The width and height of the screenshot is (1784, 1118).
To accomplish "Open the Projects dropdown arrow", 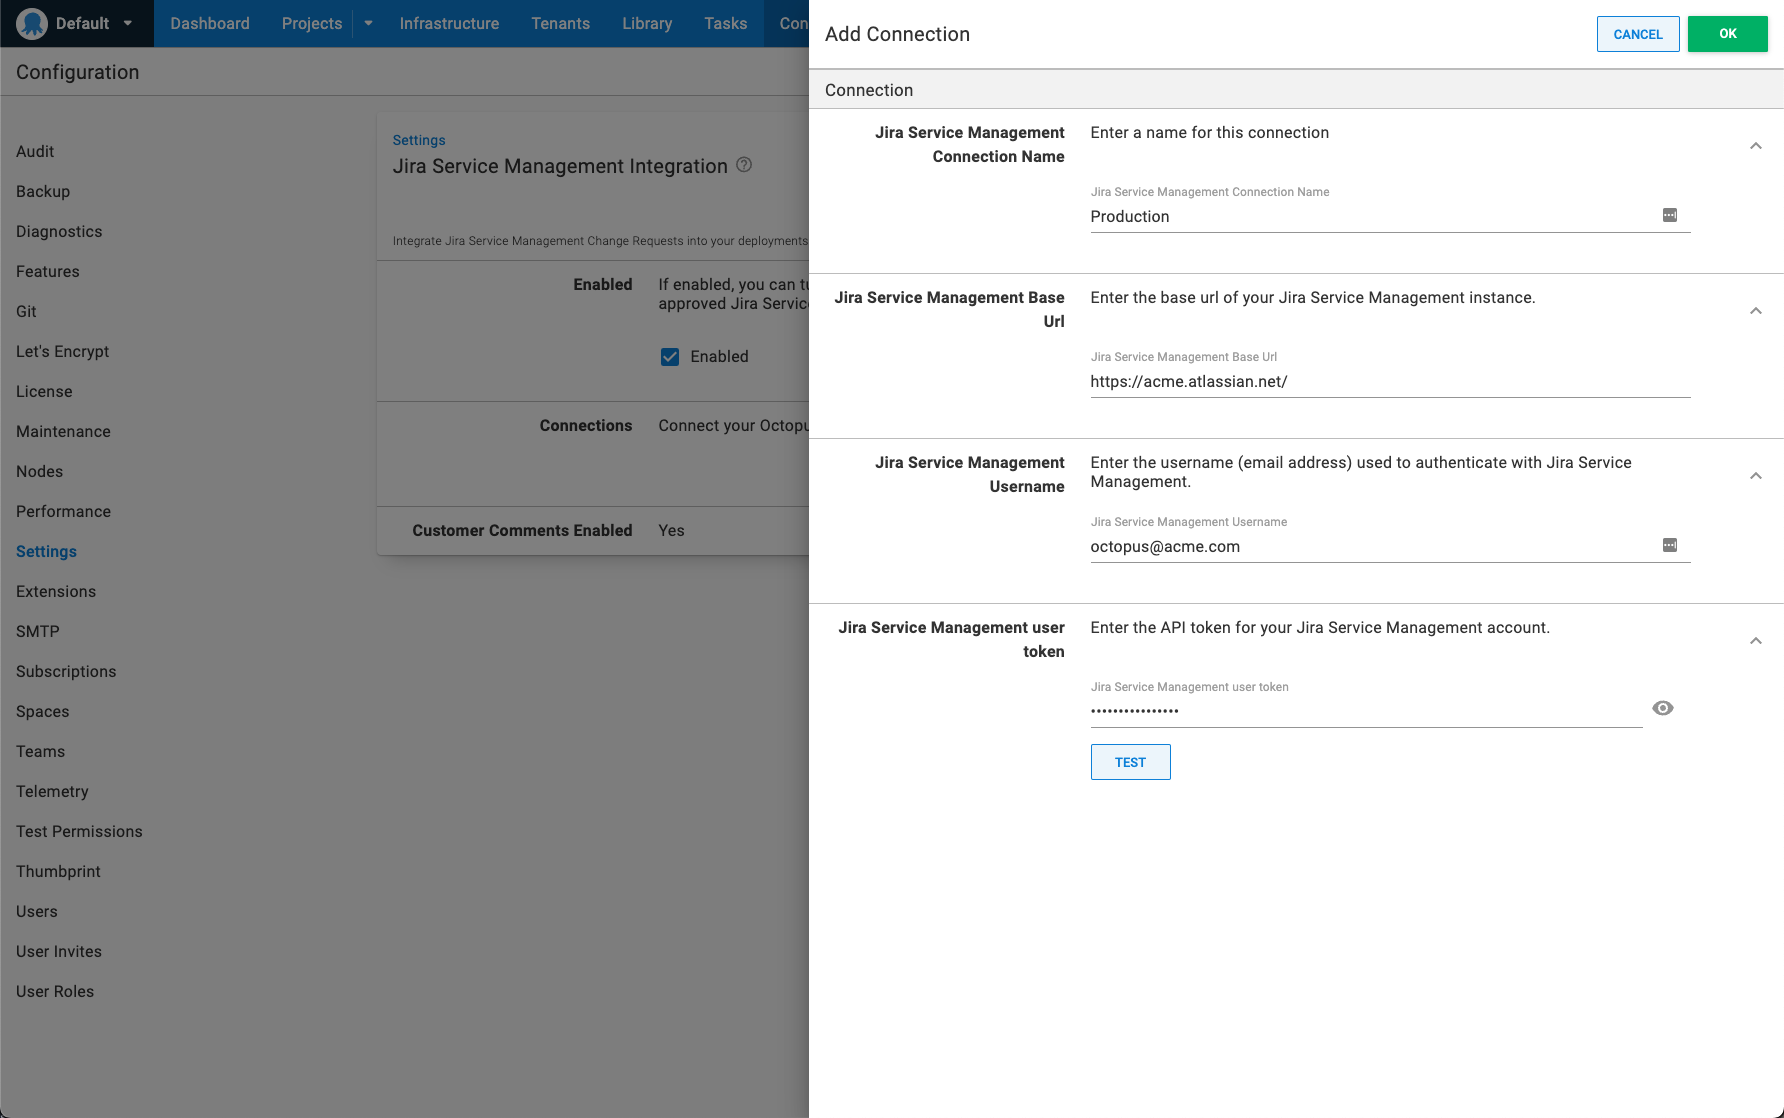I will tap(367, 23).
